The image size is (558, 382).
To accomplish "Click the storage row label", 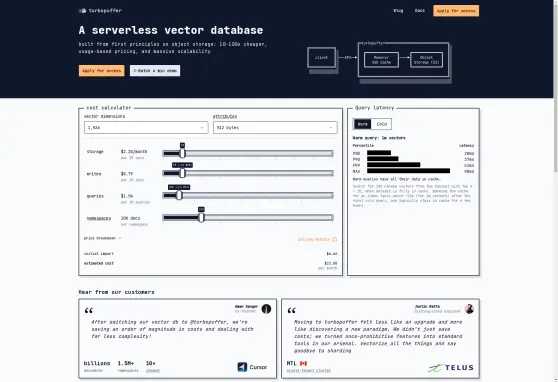I will tap(95, 152).
